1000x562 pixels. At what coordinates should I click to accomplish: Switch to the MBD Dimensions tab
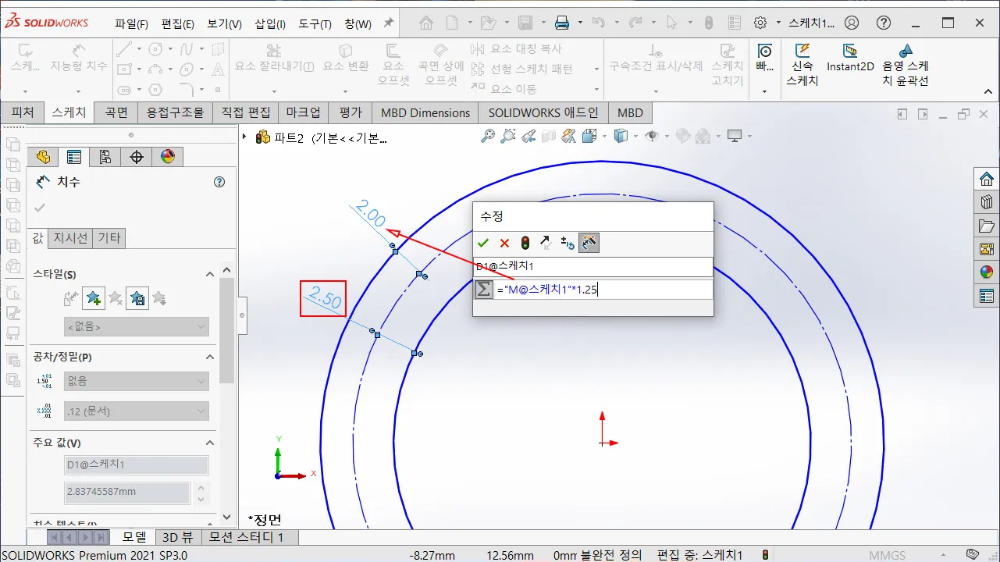(425, 112)
